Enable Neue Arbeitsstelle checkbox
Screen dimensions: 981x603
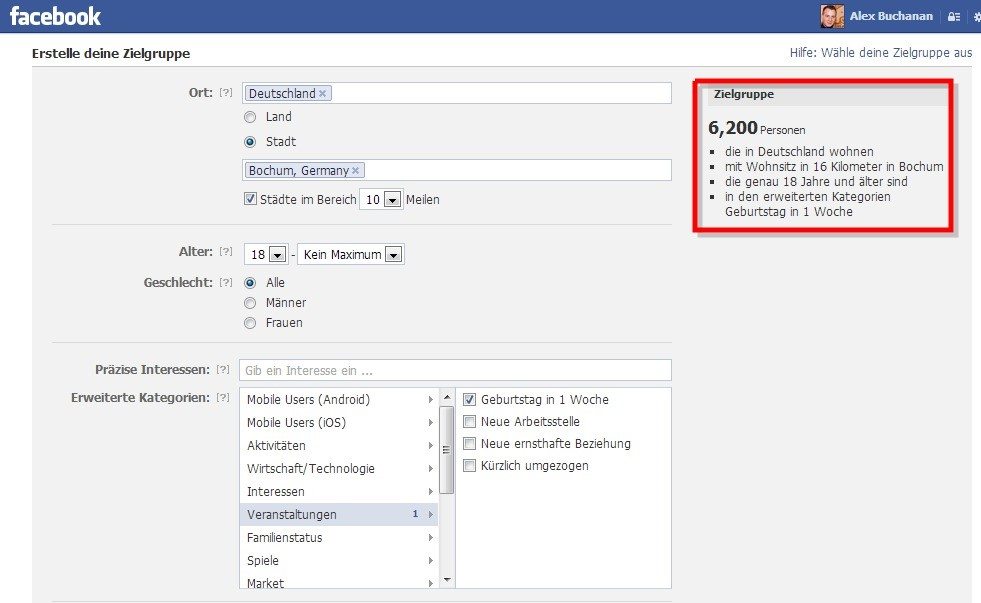click(469, 422)
